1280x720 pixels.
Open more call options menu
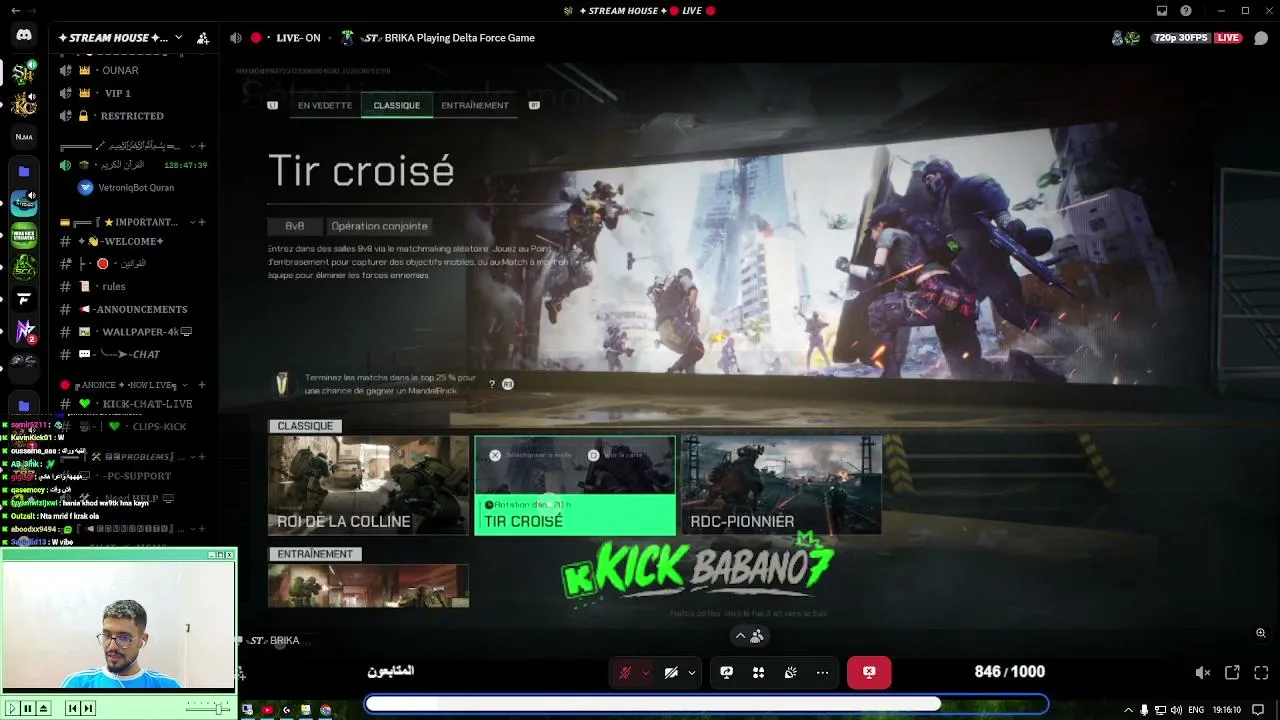(823, 672)
